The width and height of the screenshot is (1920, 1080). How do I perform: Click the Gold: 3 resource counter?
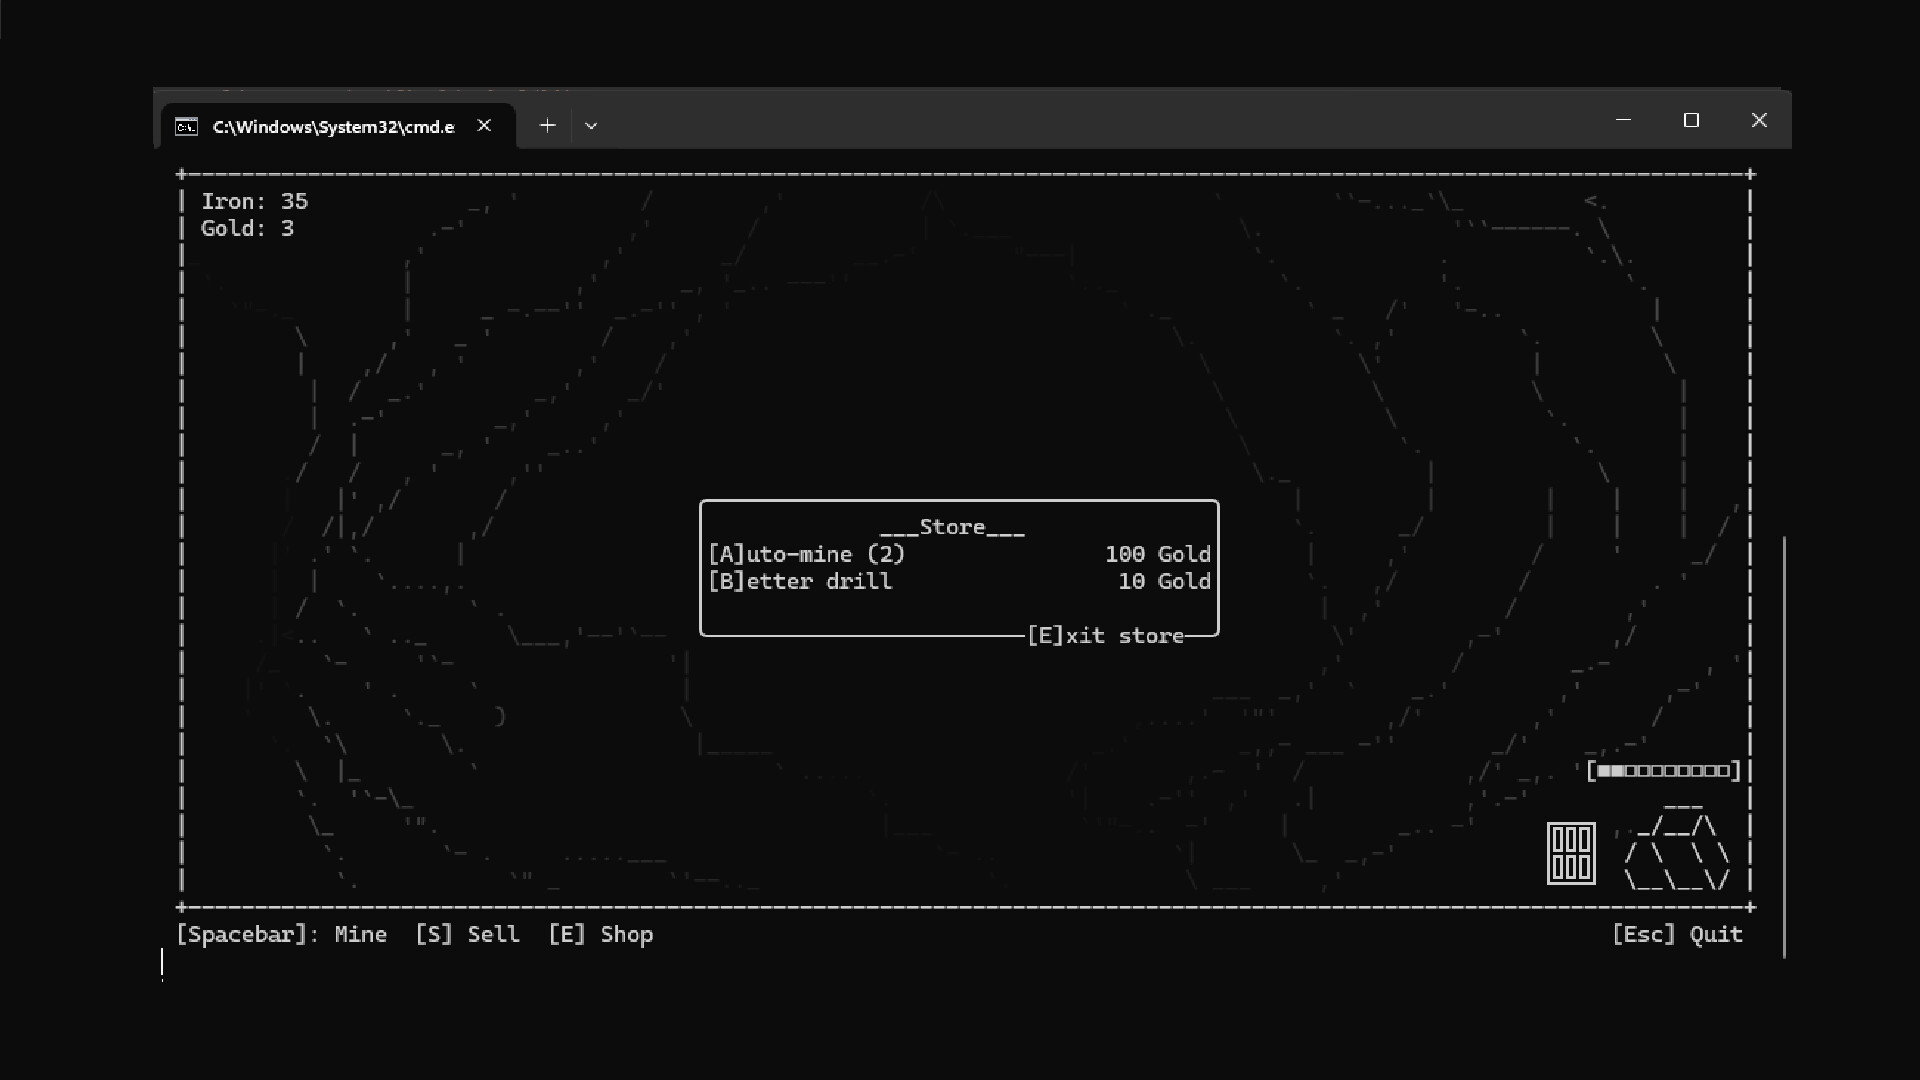246,228
